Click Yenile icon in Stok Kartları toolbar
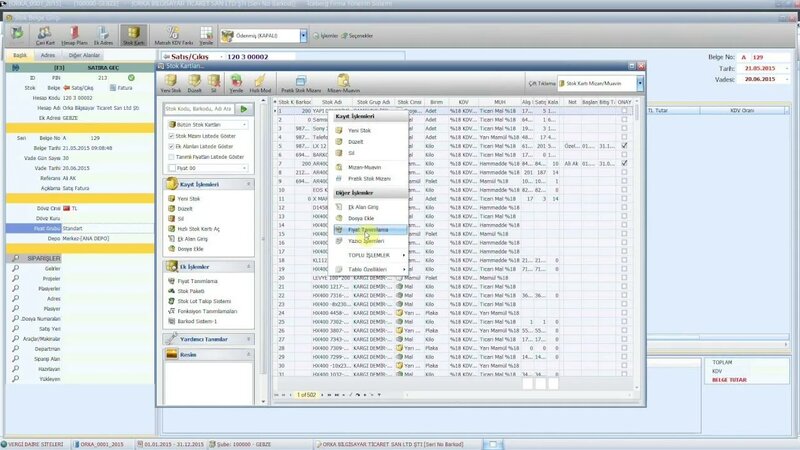Viewport: 800px width, 450px height. coord(236,81)
